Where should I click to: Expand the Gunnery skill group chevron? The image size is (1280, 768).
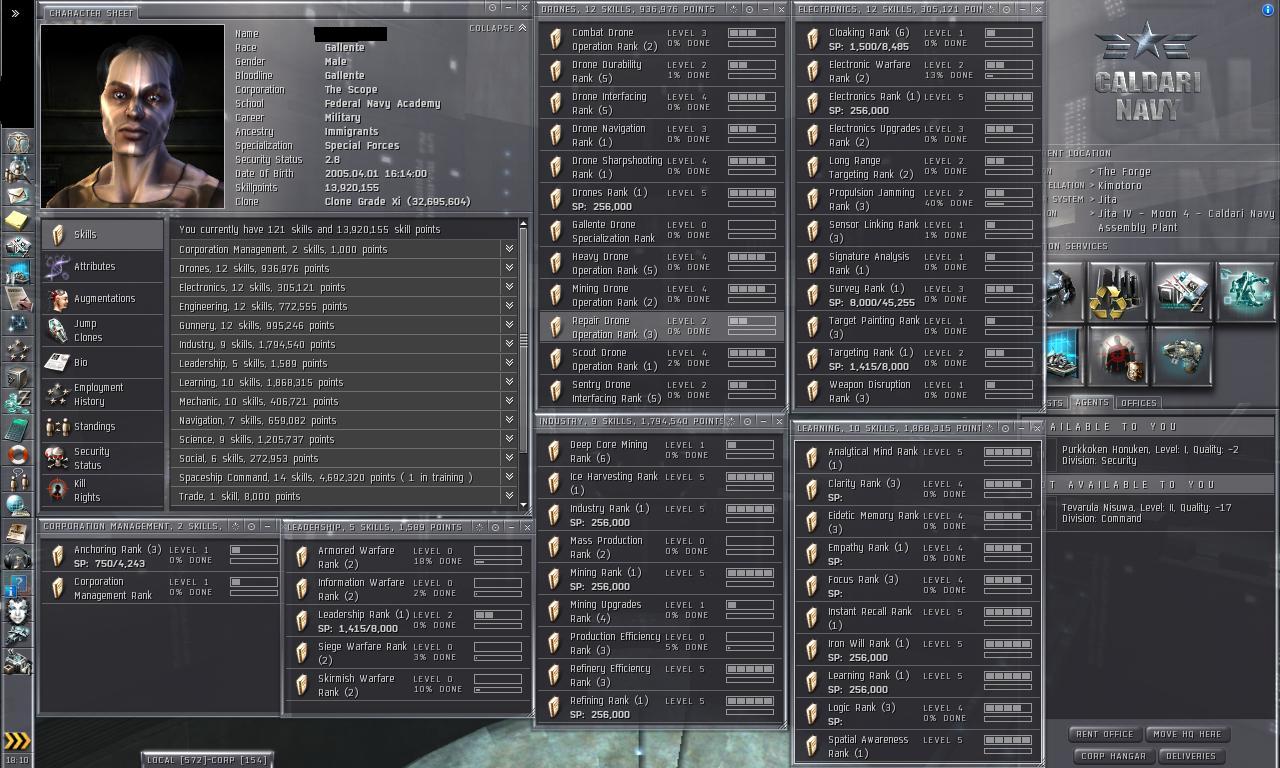(x=509, y=325)
